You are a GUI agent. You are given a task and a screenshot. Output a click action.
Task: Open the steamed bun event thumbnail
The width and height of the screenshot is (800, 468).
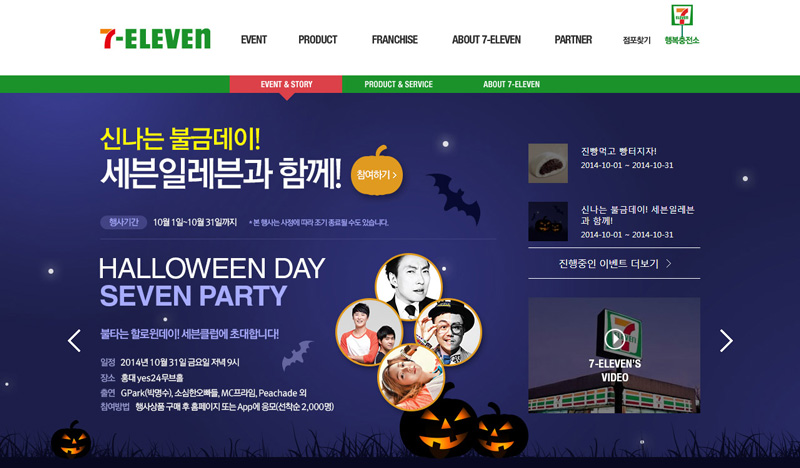coord(548,163)
